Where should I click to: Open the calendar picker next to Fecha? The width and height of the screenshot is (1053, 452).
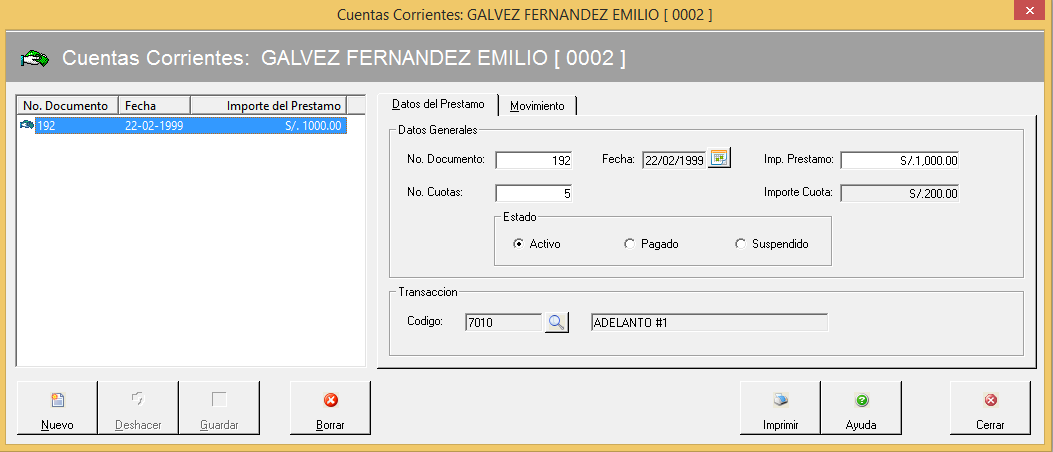(x=720, y=159)
